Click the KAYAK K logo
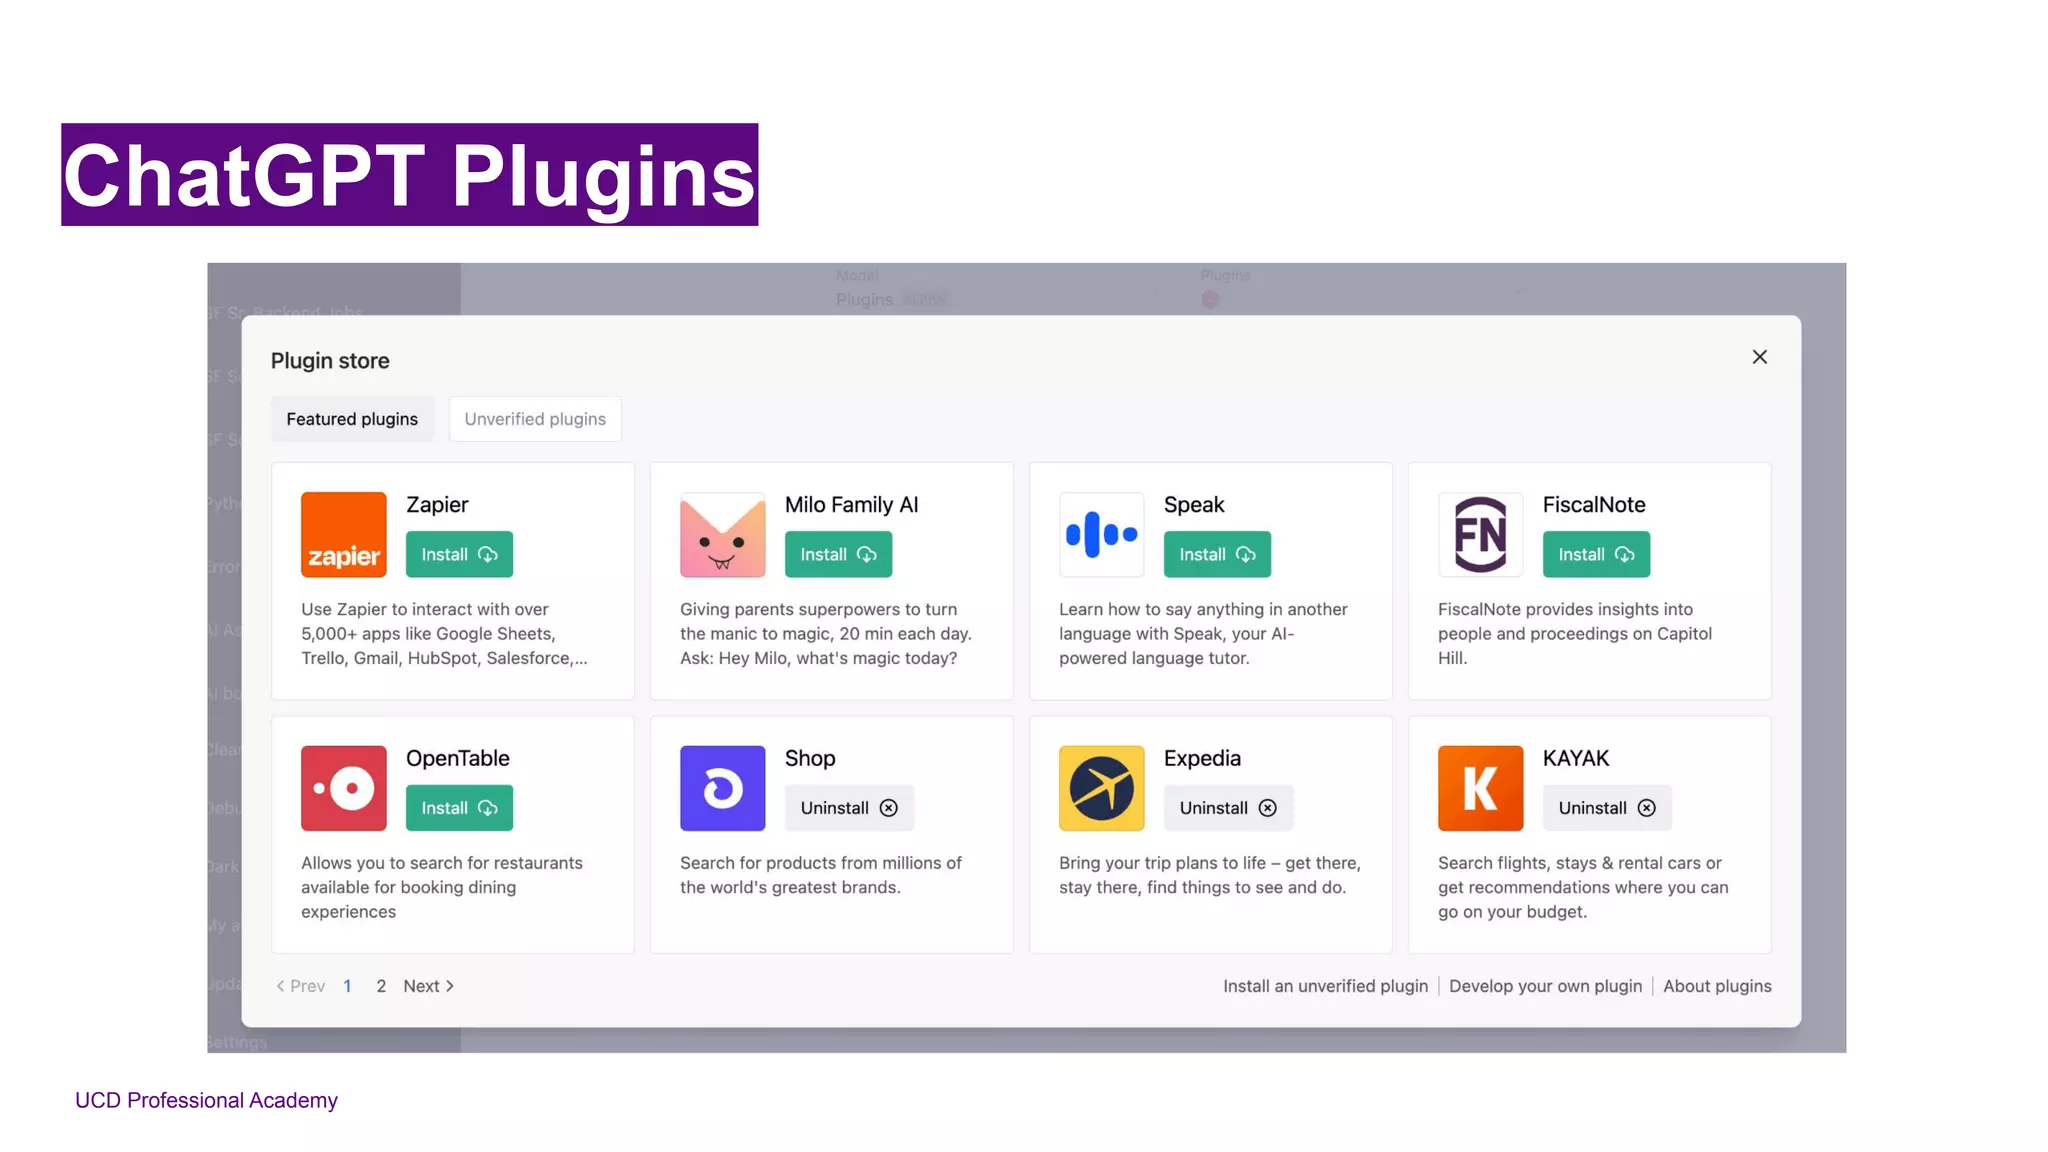 coord(1480,788)
